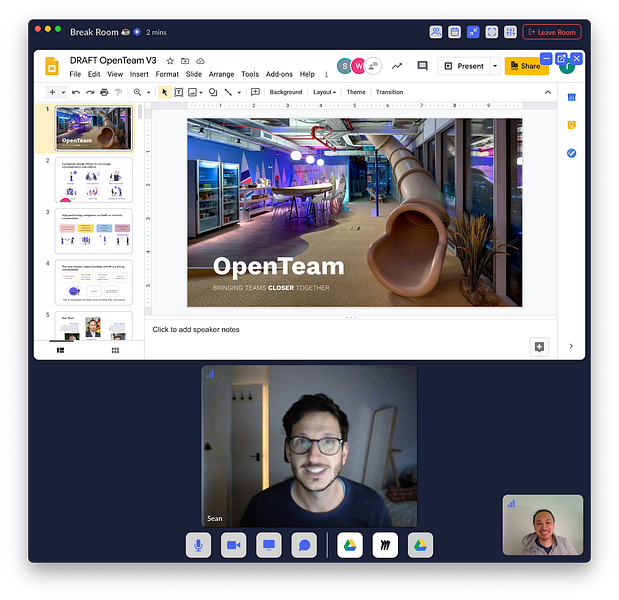Open the View menu

[115, 74]
